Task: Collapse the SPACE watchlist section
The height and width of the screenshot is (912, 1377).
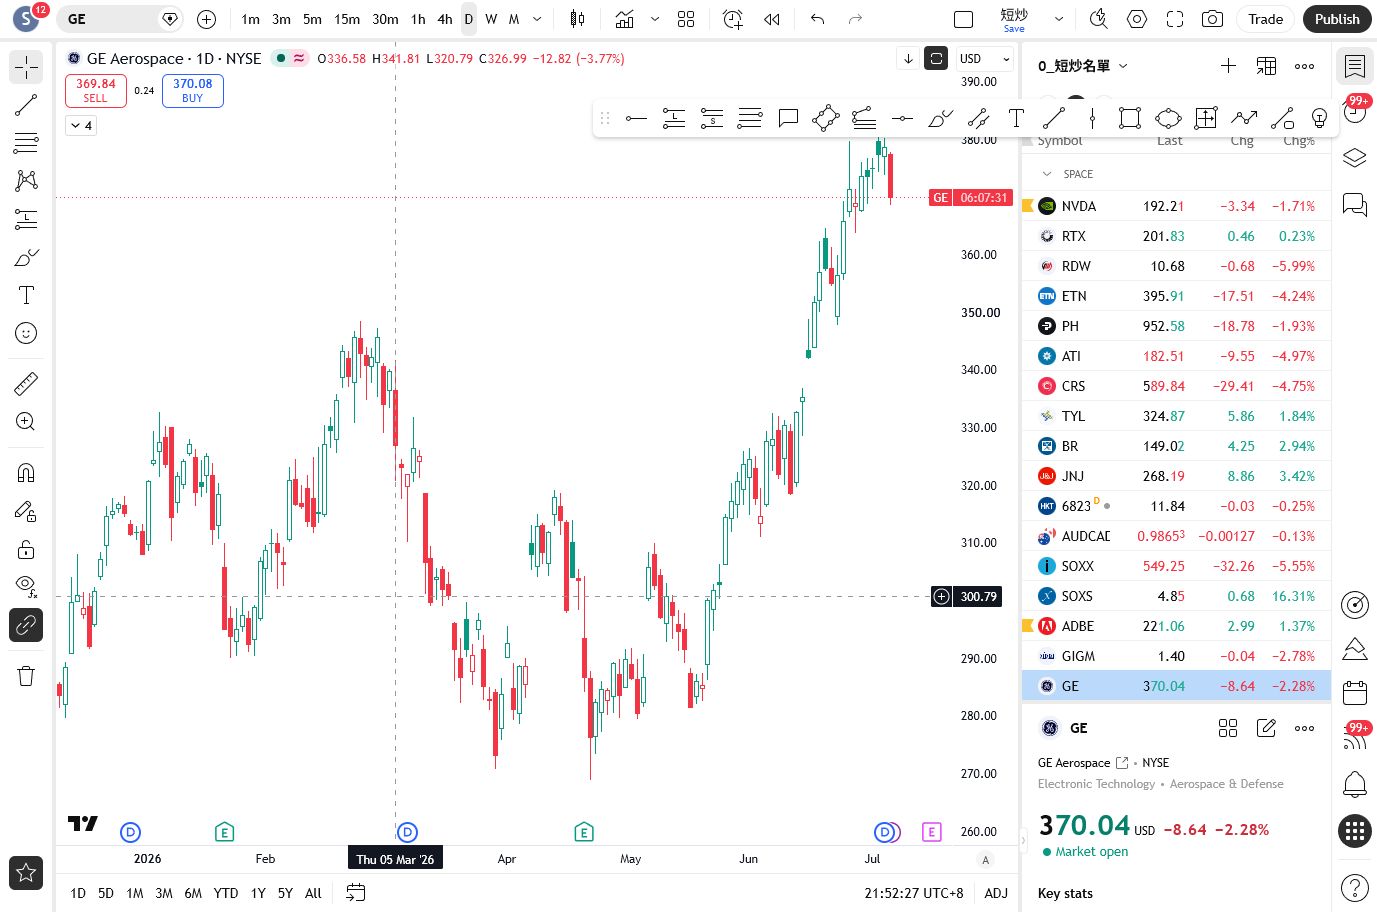Action: pyautogui.click(x=1047, y=174)
